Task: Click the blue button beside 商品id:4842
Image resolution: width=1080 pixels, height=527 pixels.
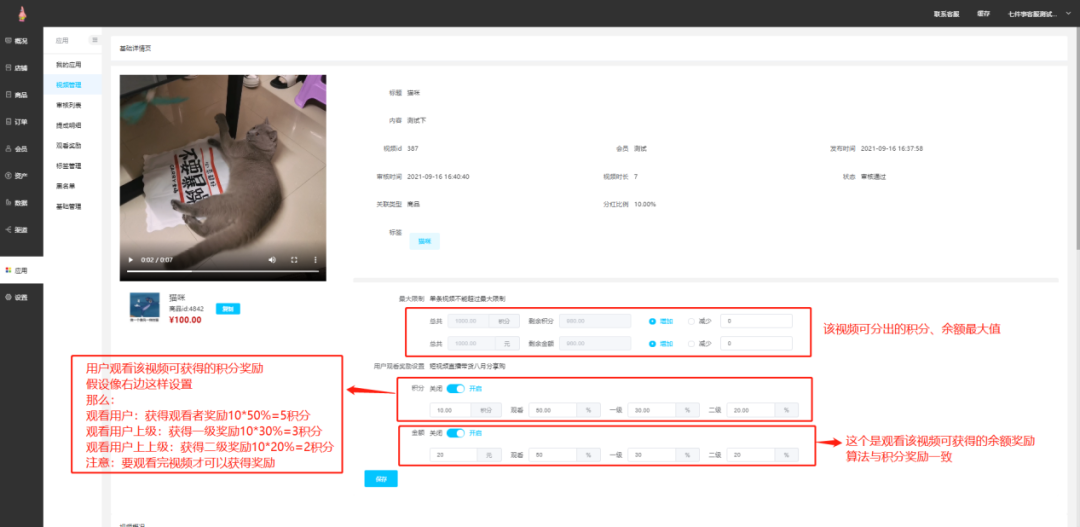Action: tap(228, 309)
